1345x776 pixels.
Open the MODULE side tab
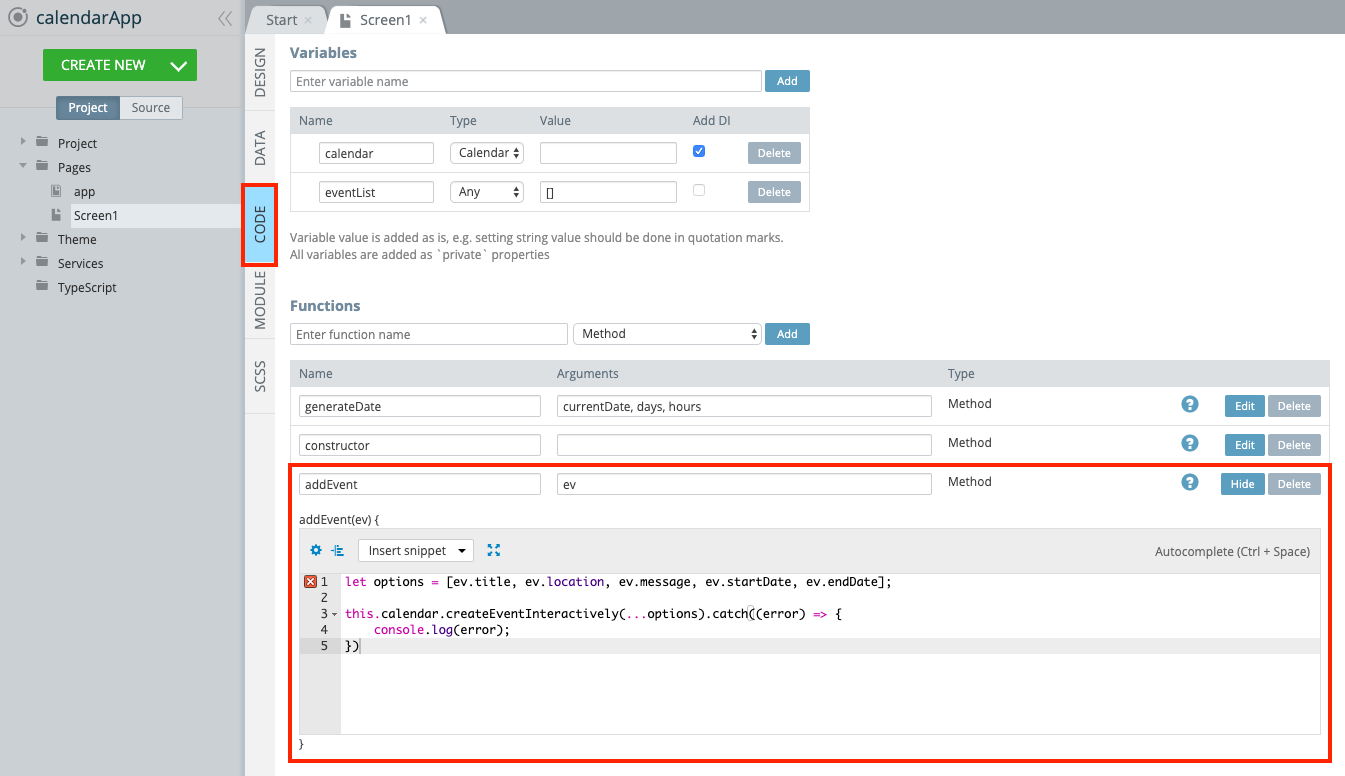[260, 299]
